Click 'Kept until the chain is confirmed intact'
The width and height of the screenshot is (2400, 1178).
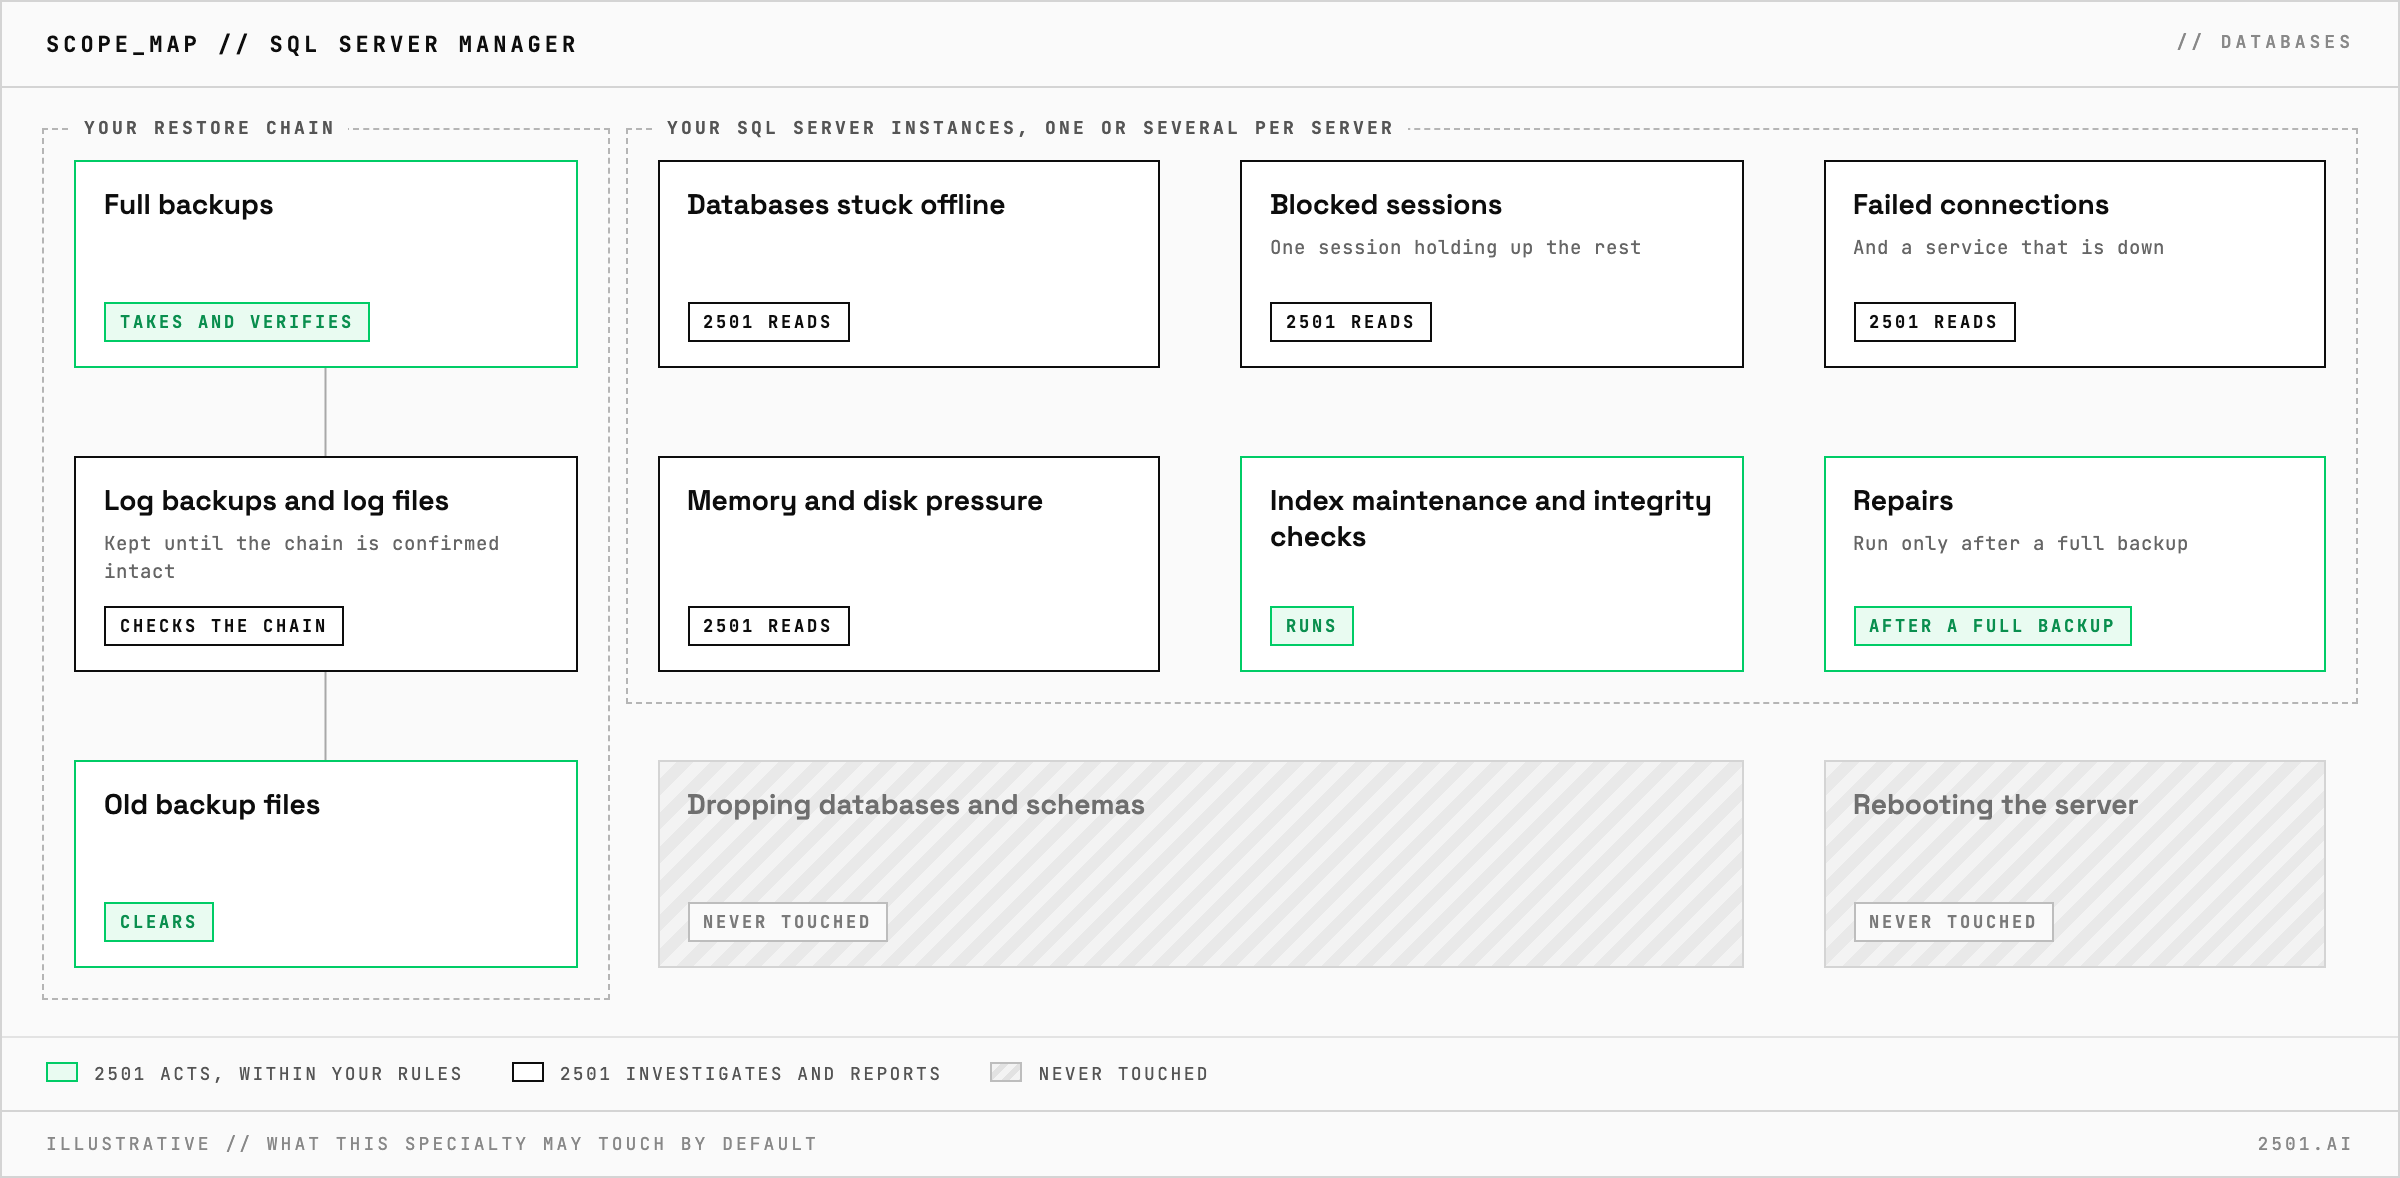[302, 557]
